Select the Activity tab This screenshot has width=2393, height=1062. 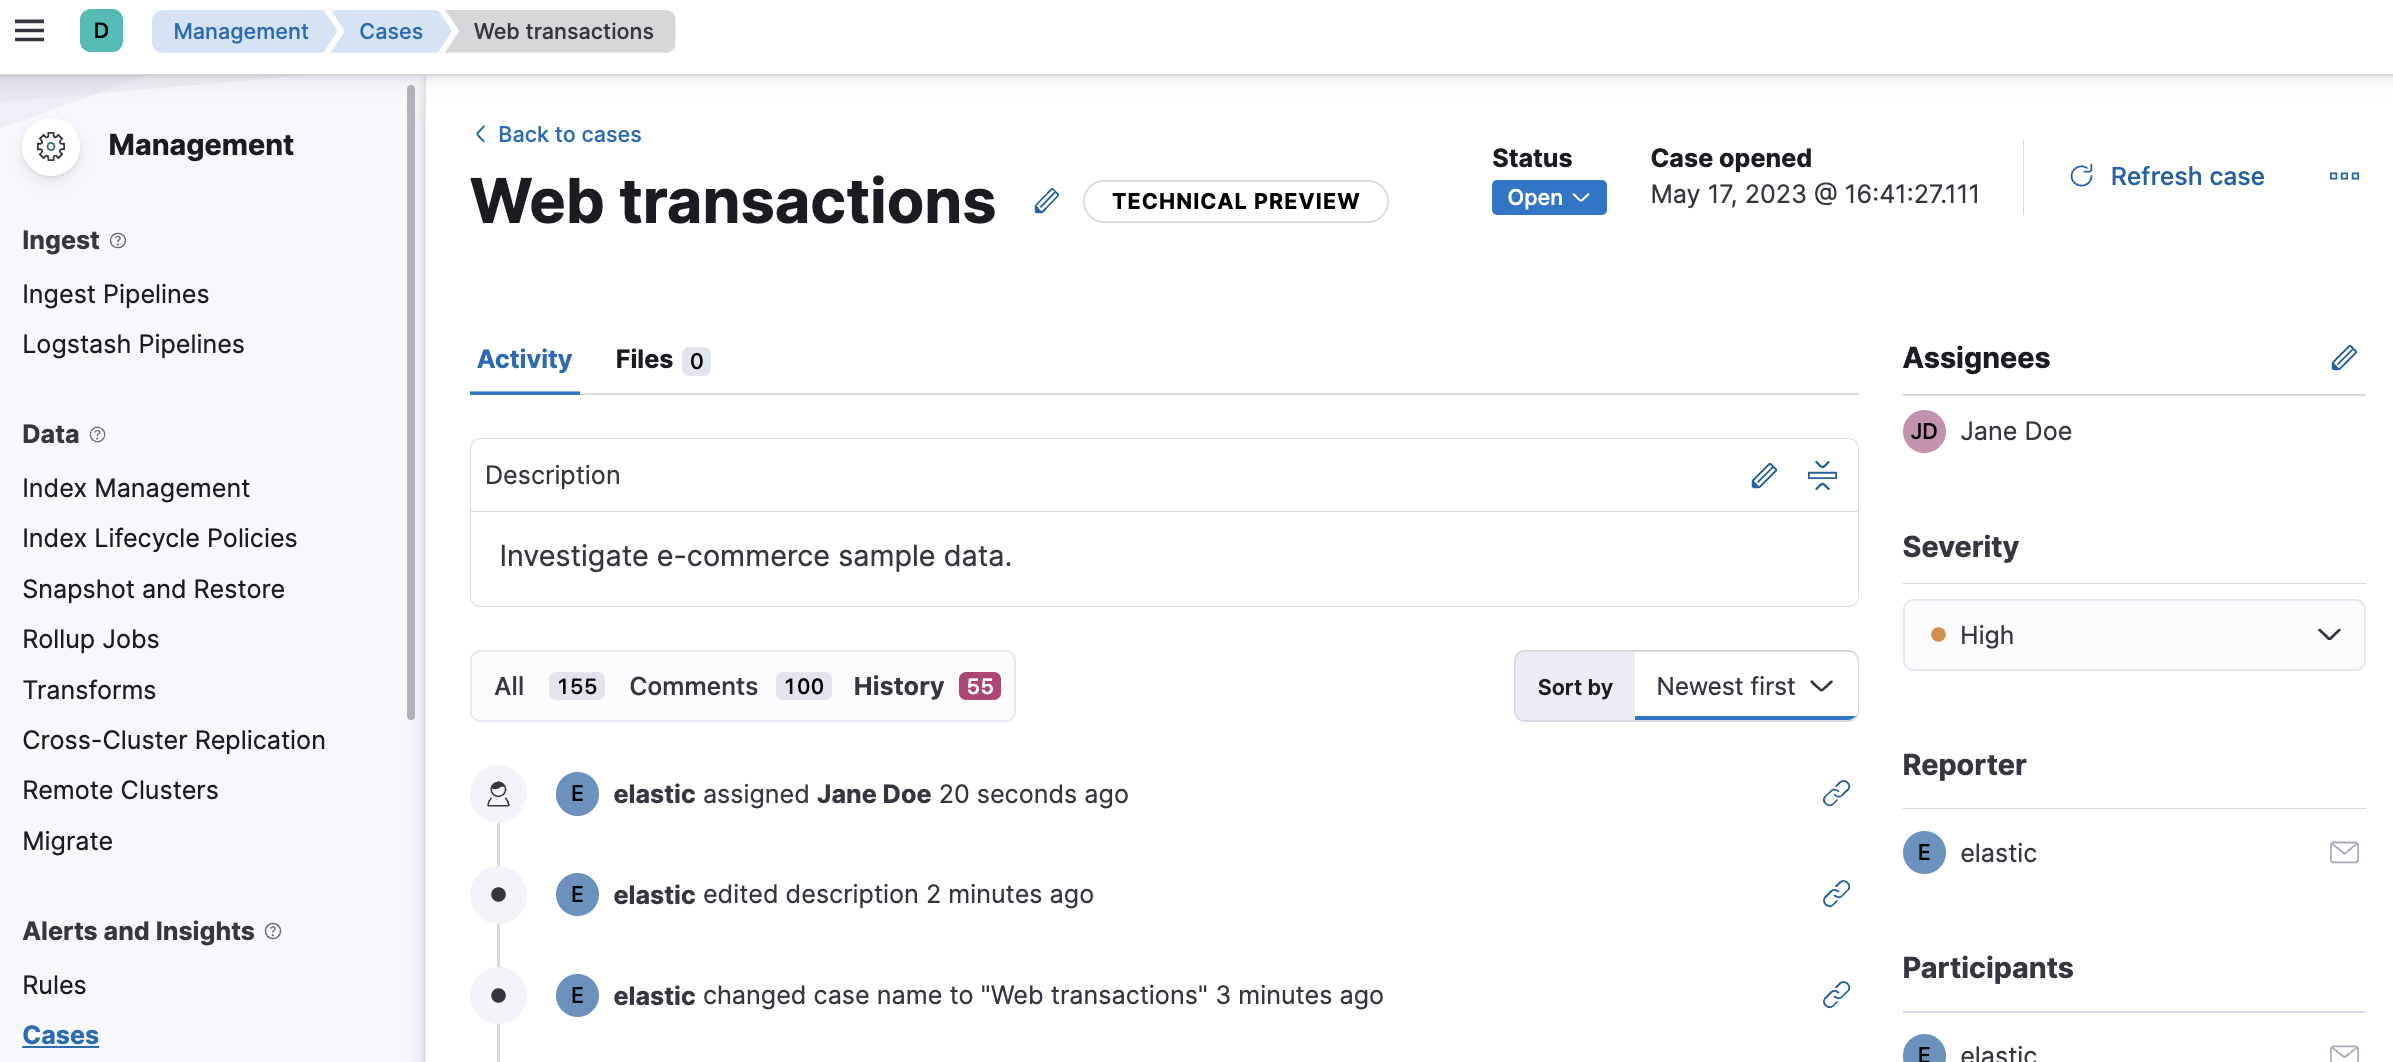(524, 360)
